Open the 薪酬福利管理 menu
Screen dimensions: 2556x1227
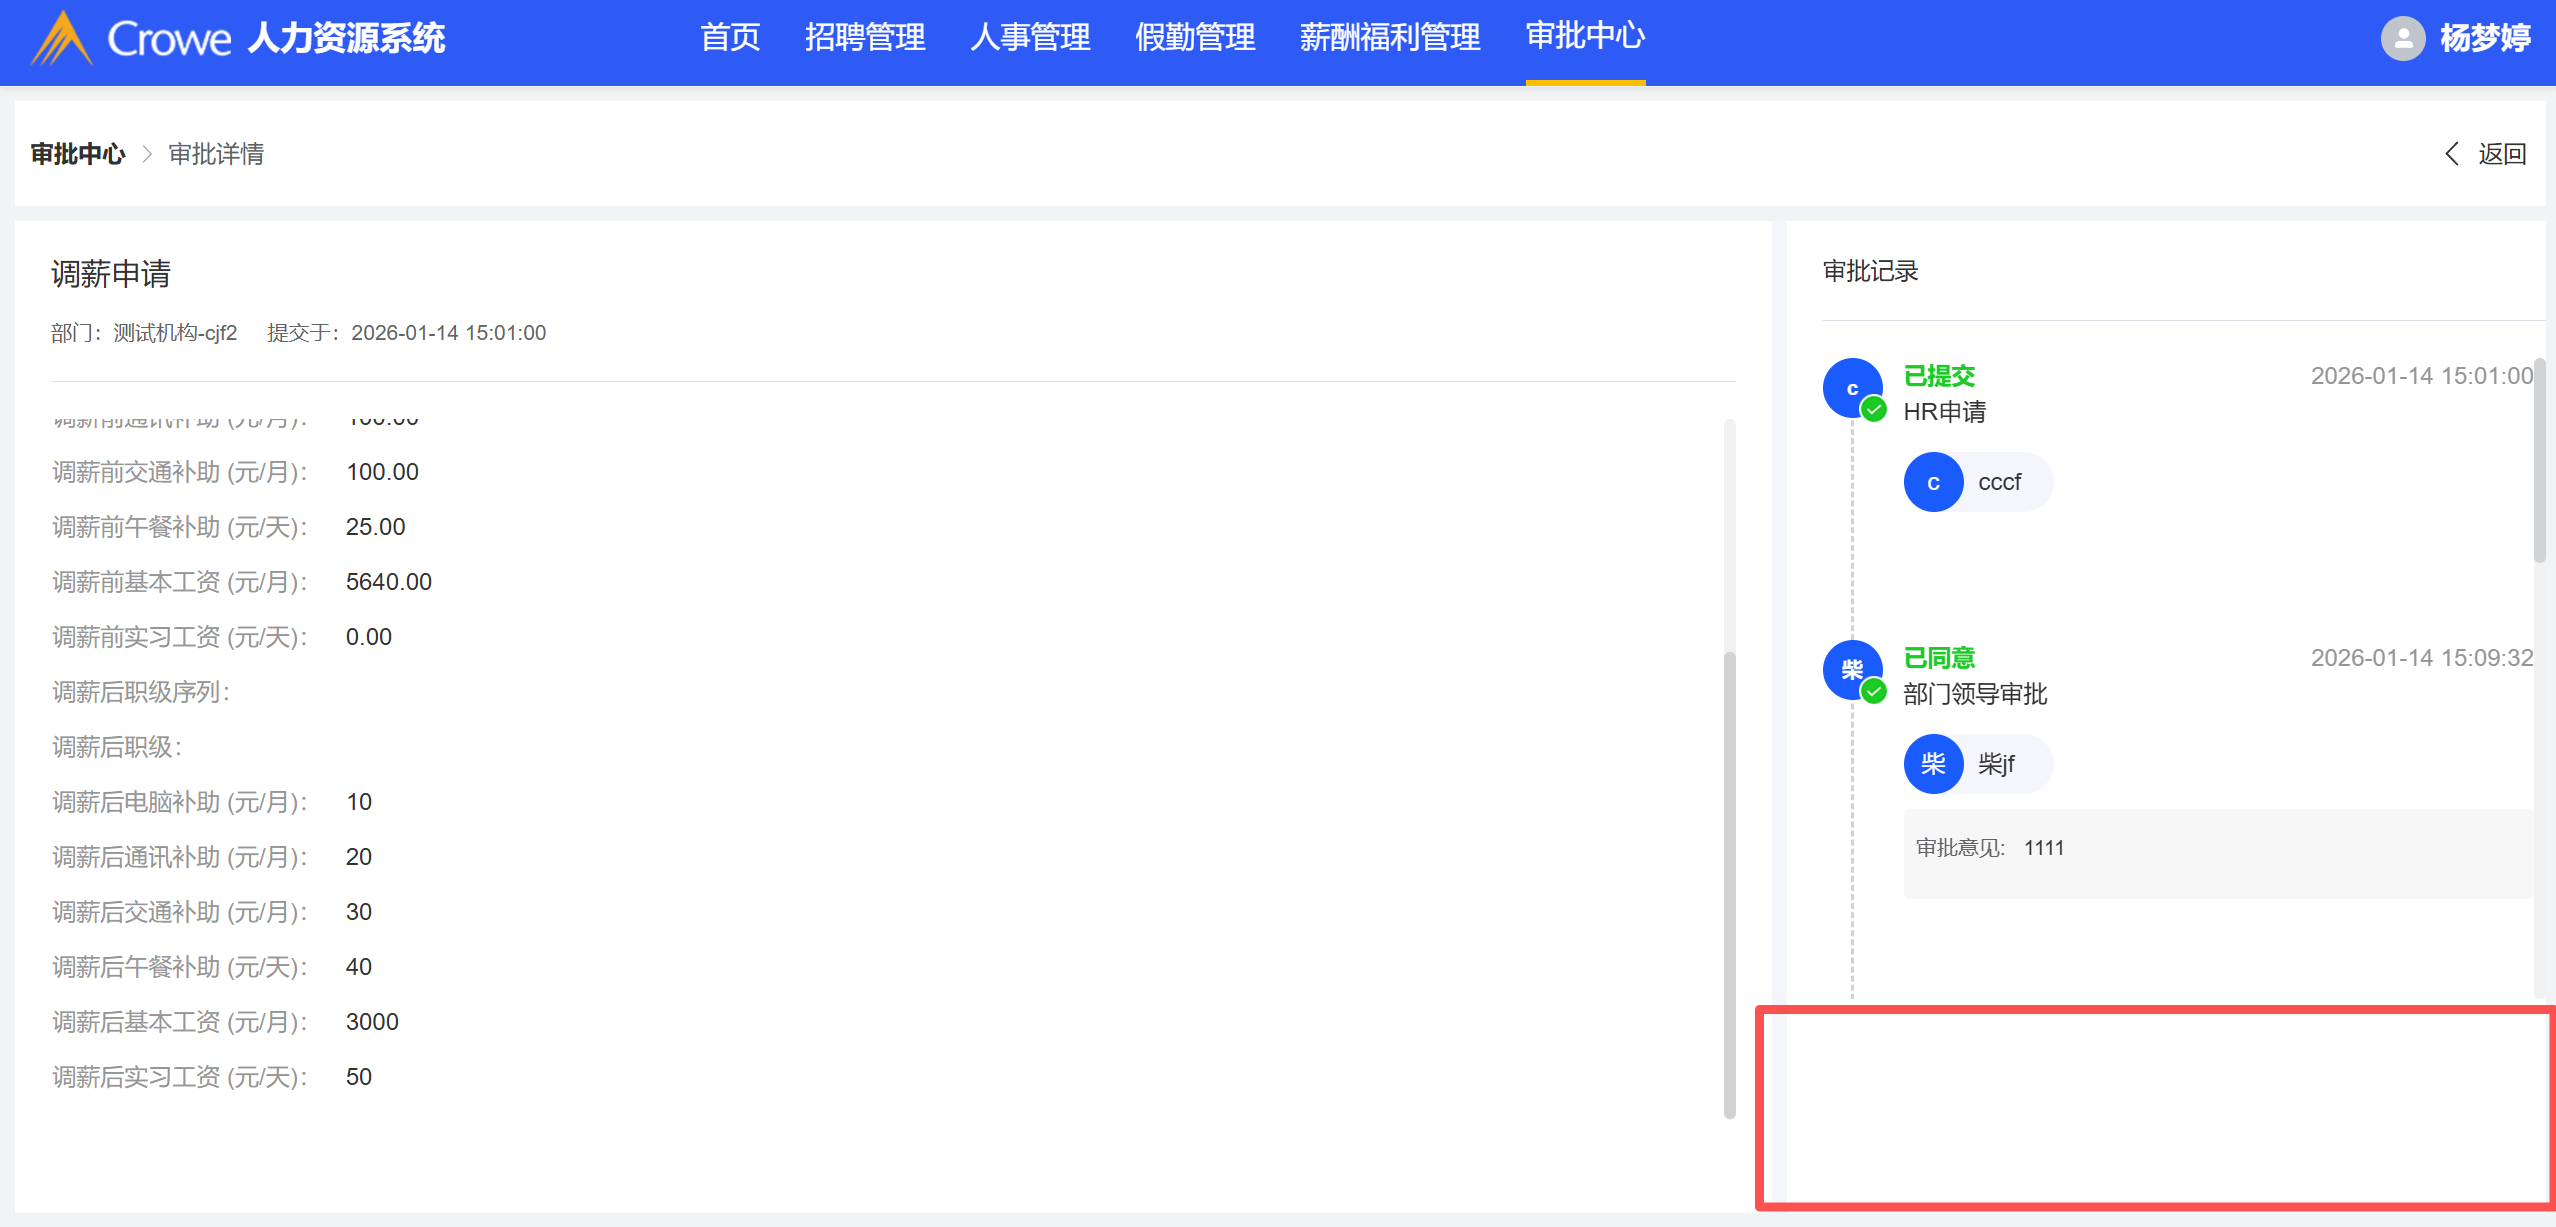(x=1390, y=38)
